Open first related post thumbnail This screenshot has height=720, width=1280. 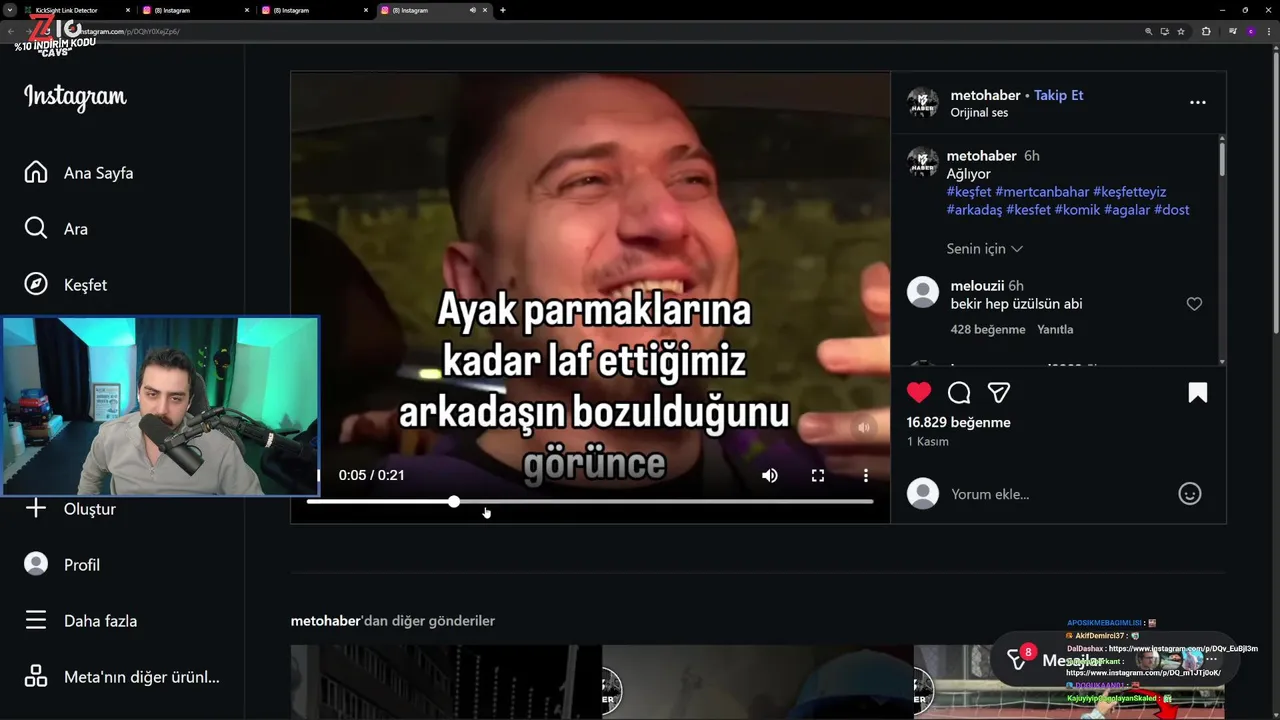point(446,682)
